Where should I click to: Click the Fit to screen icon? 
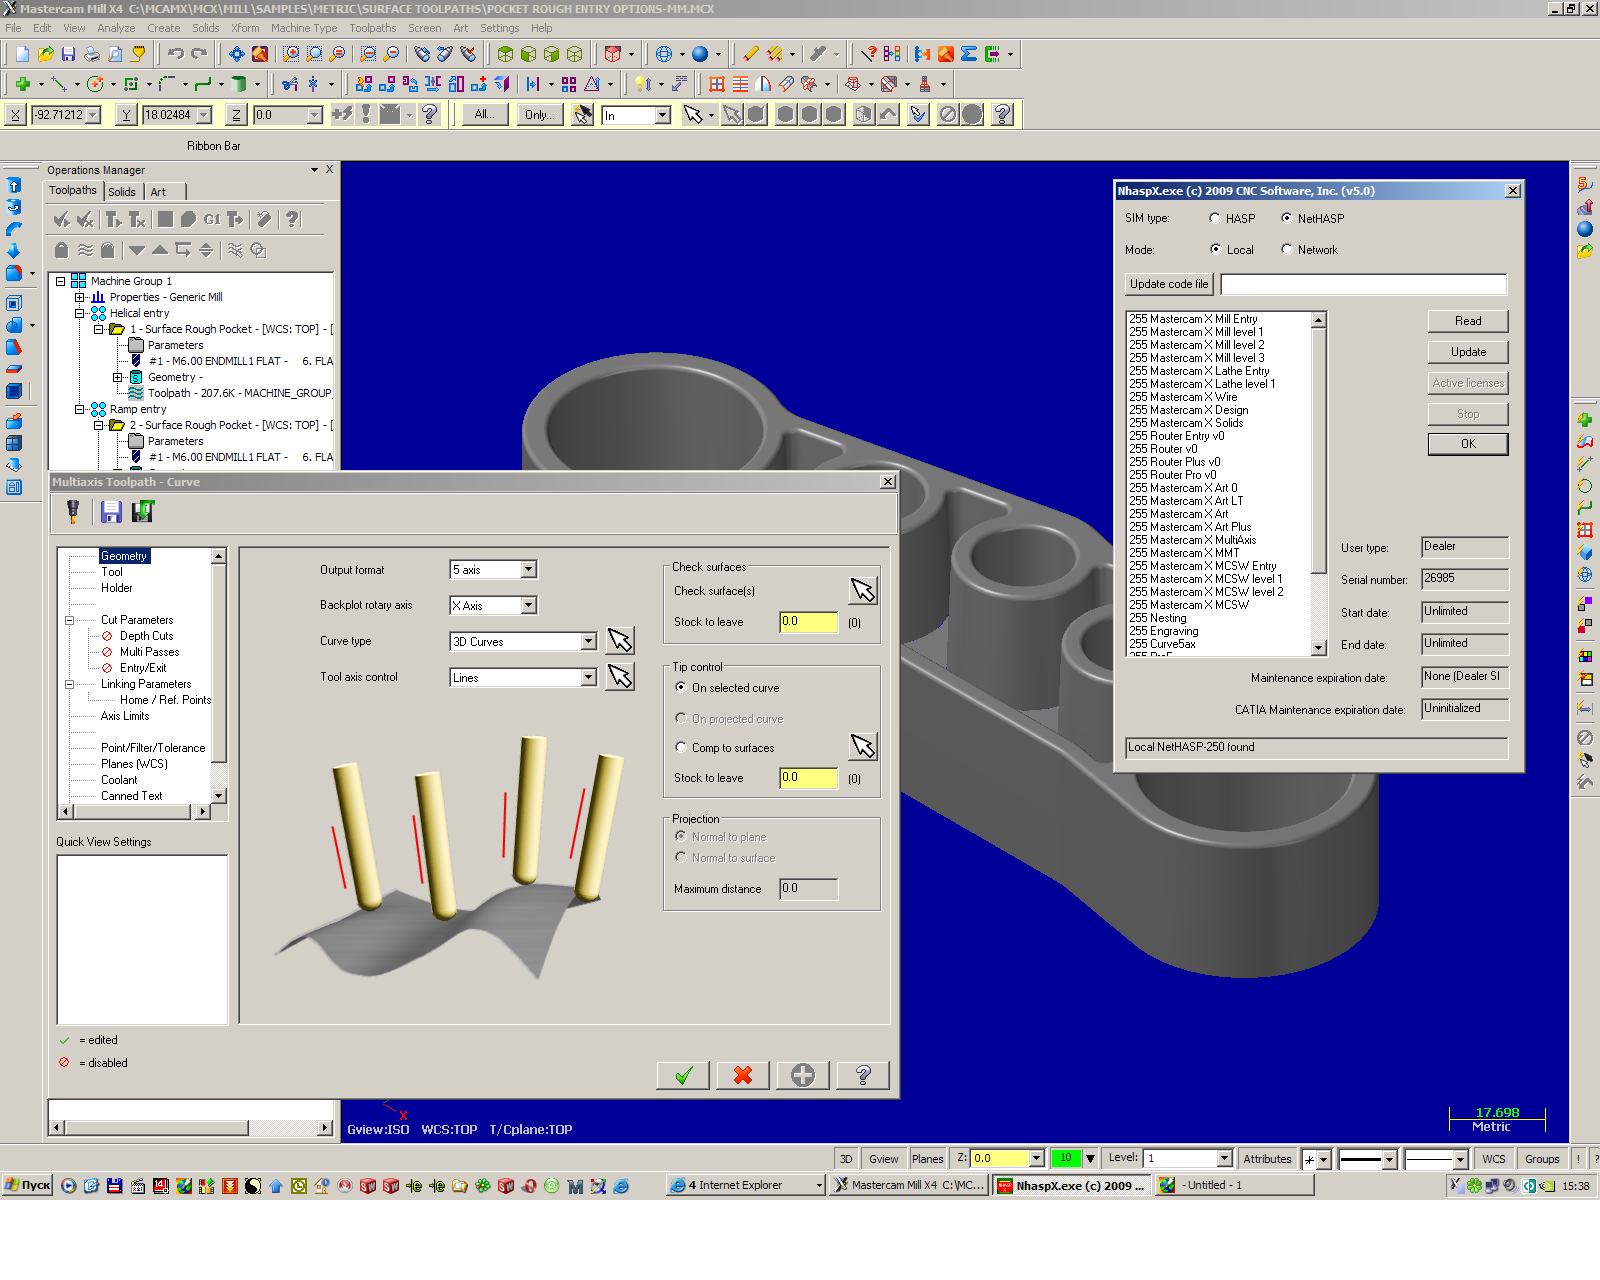236,54
